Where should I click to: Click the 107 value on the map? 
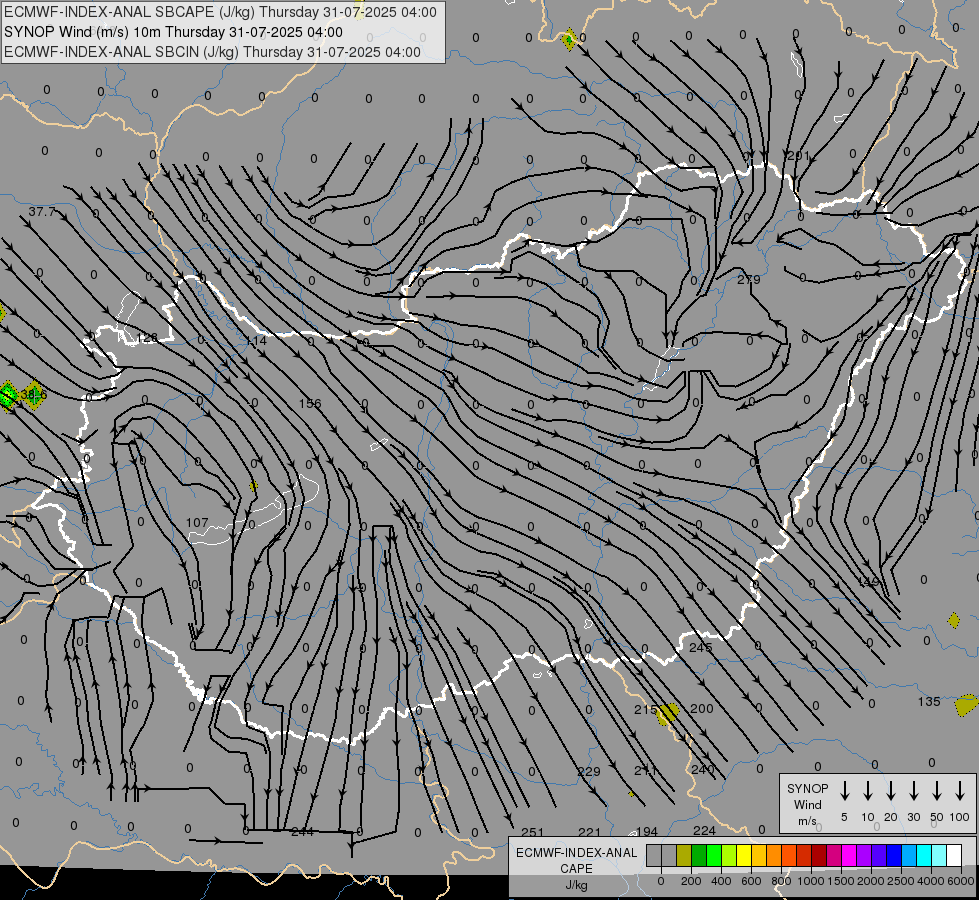[197, 522]
